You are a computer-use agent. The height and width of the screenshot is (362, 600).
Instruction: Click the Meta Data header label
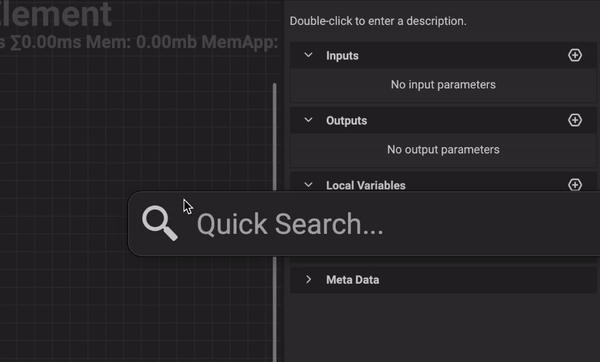pyautogui.click(x=352, y=280)
